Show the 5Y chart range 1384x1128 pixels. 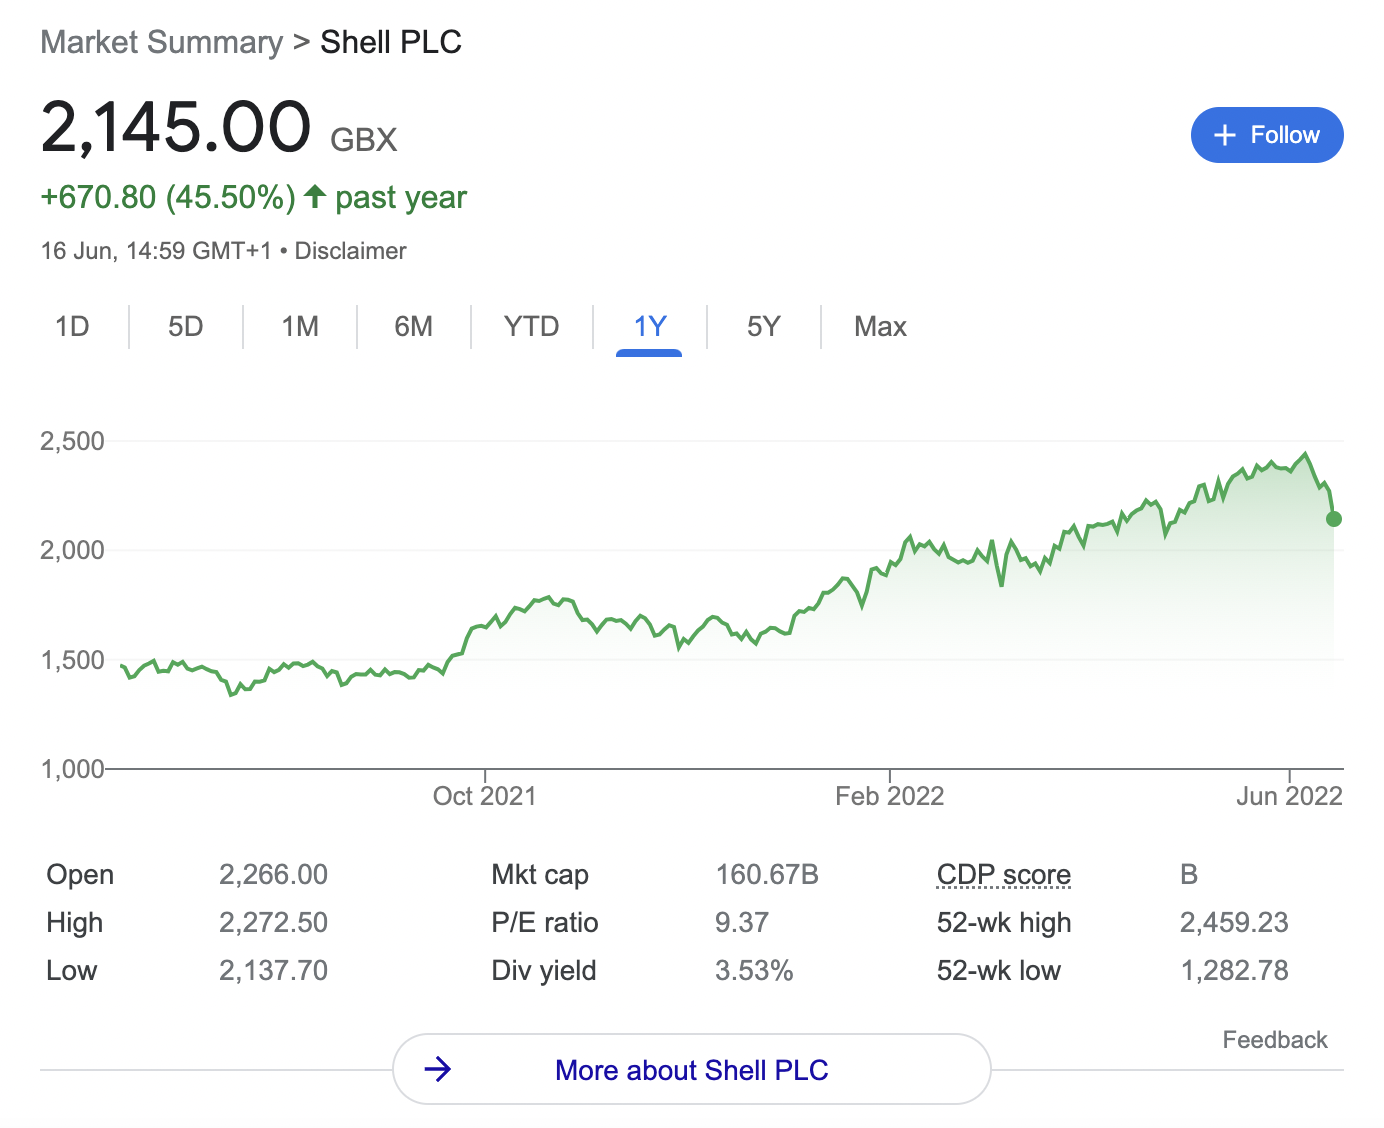tap(764, 327)
